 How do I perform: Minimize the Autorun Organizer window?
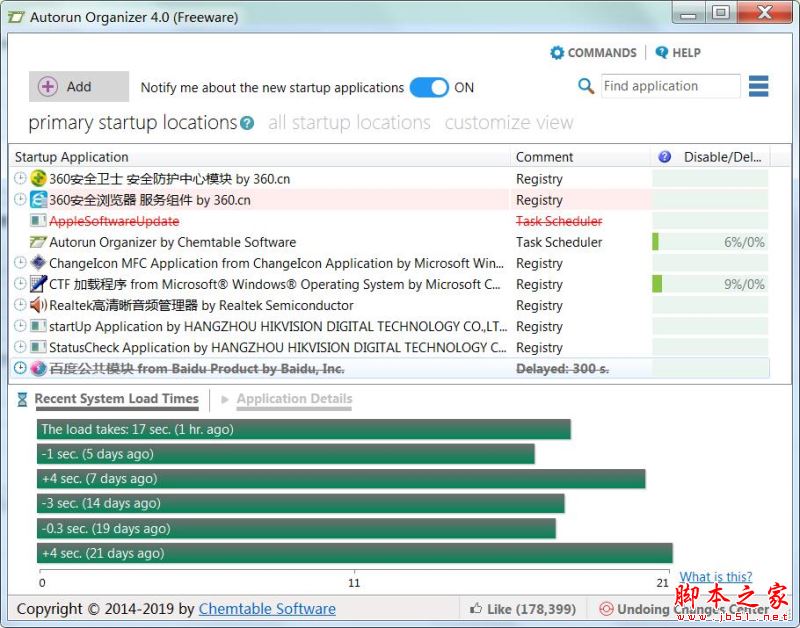(x=688, y=13)
